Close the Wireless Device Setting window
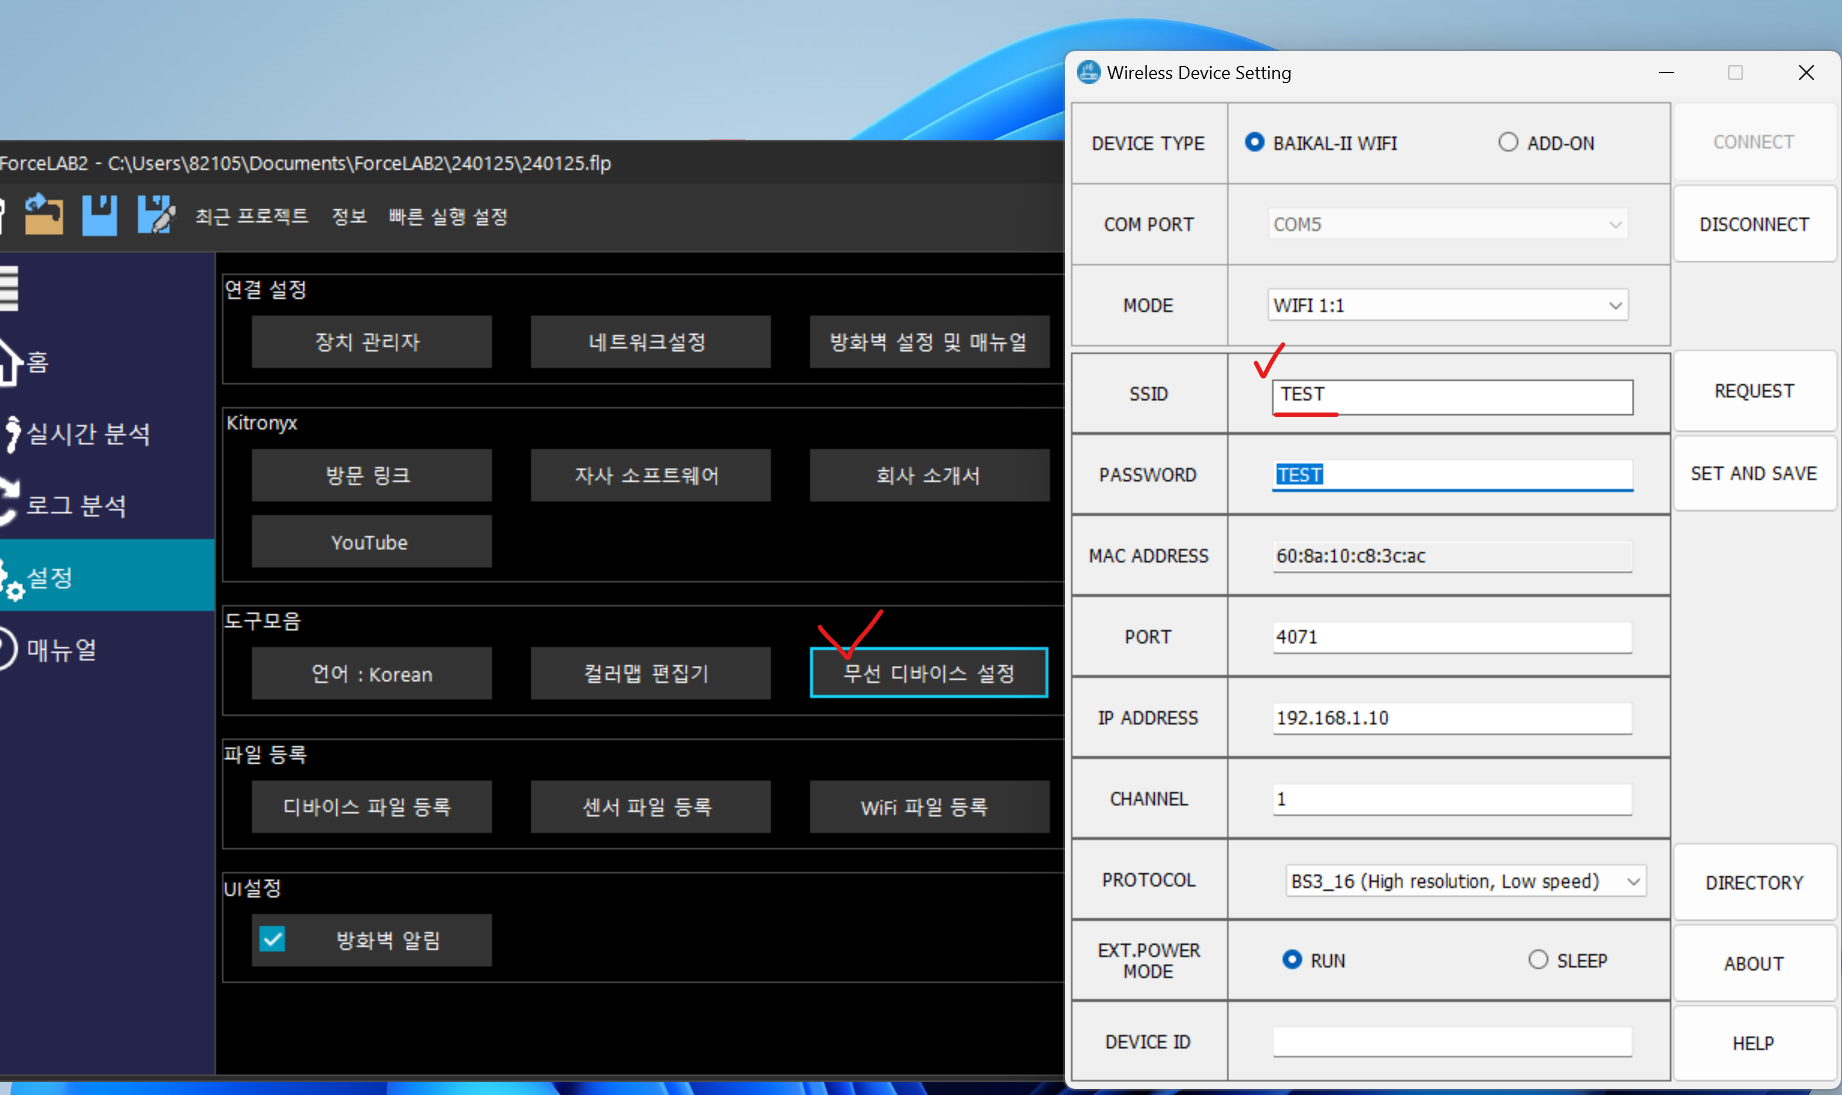1842x1095 pixels. (1806, 72)
